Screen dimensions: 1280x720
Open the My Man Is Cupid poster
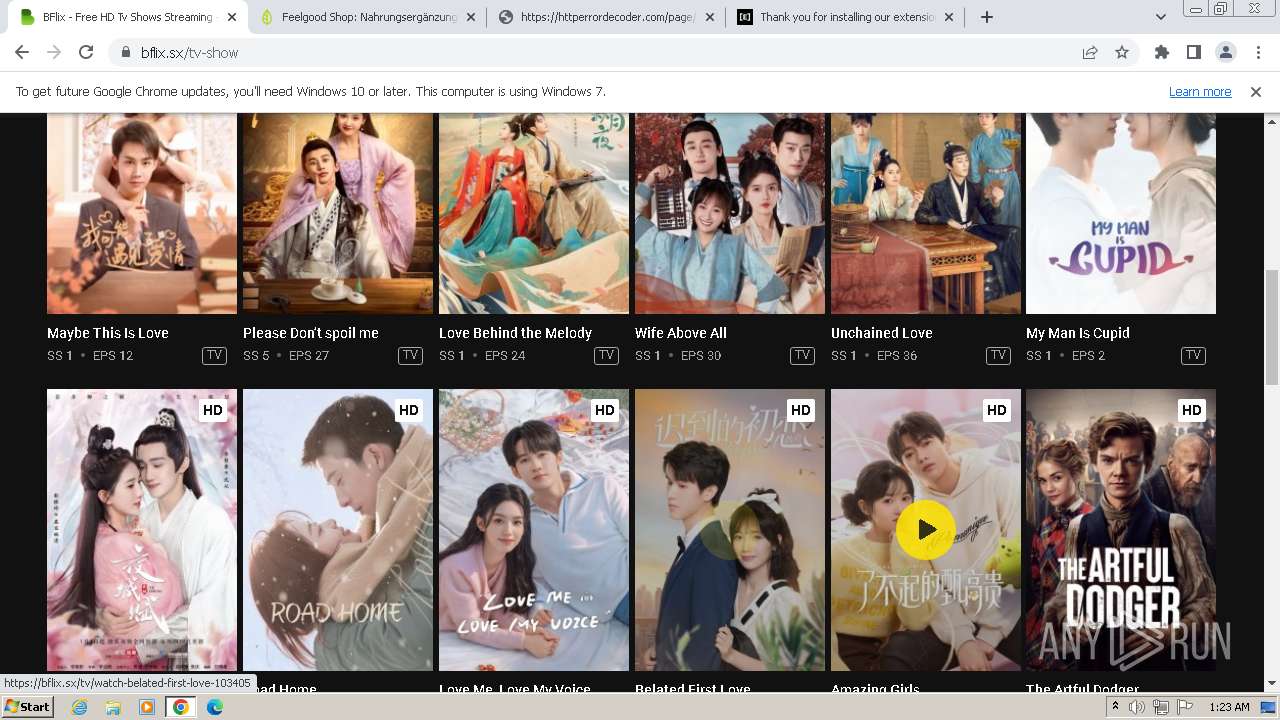pos(1121,213)
